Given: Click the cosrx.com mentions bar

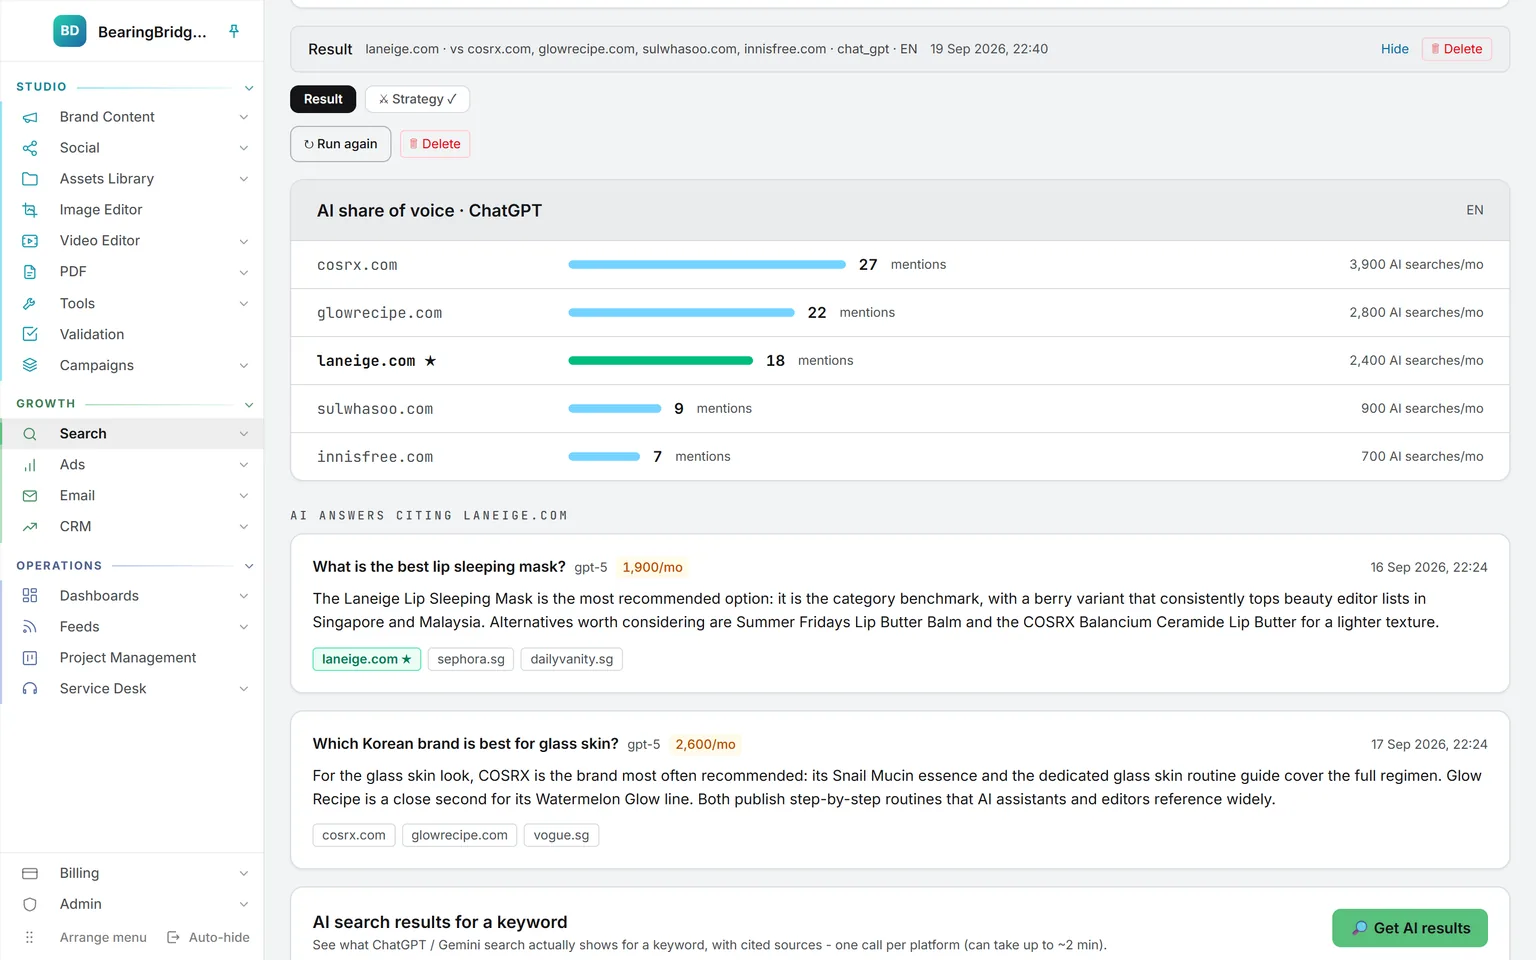Looking at the screenshot, I should click(x=707, y=265).
